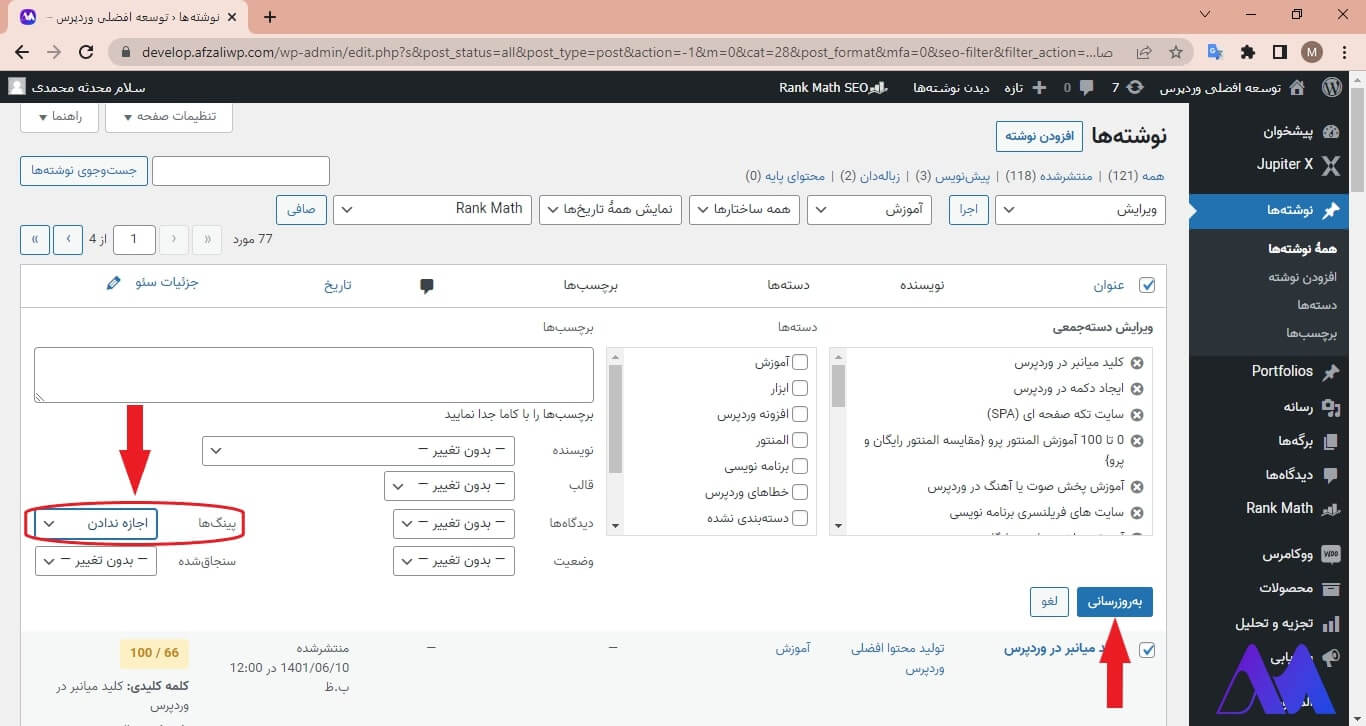
Task: Click صافی filter button
Action: click(x=301, y=210)
